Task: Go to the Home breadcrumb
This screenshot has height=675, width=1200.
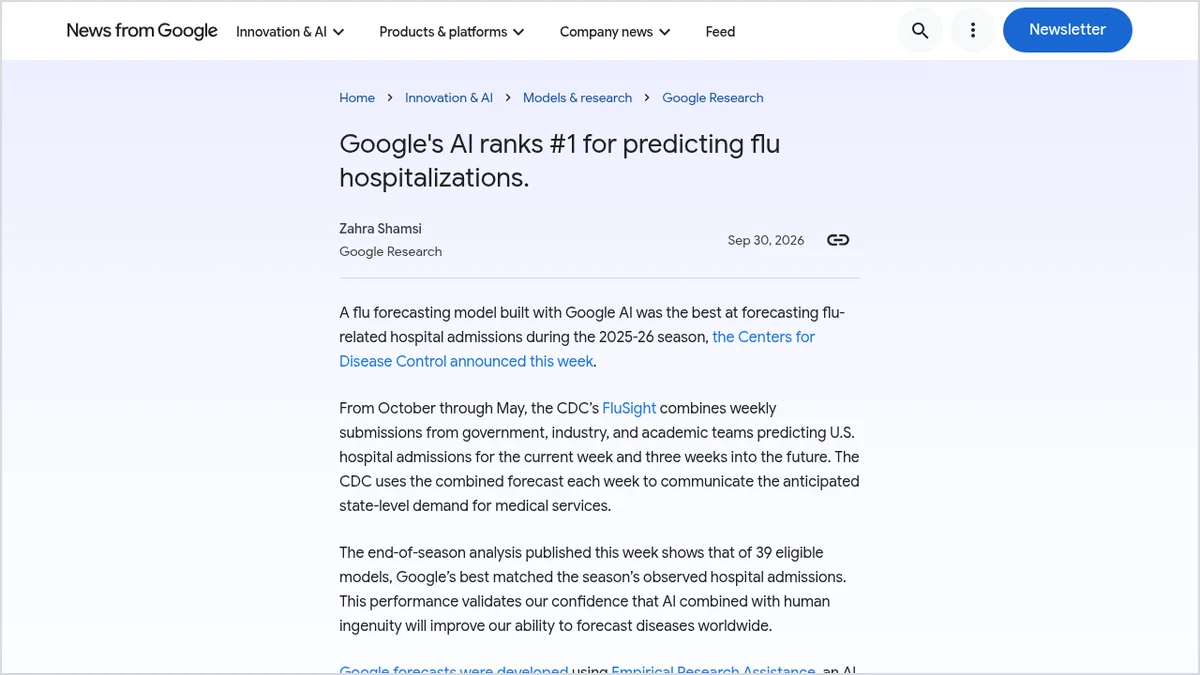Action: tap(357, 98)
